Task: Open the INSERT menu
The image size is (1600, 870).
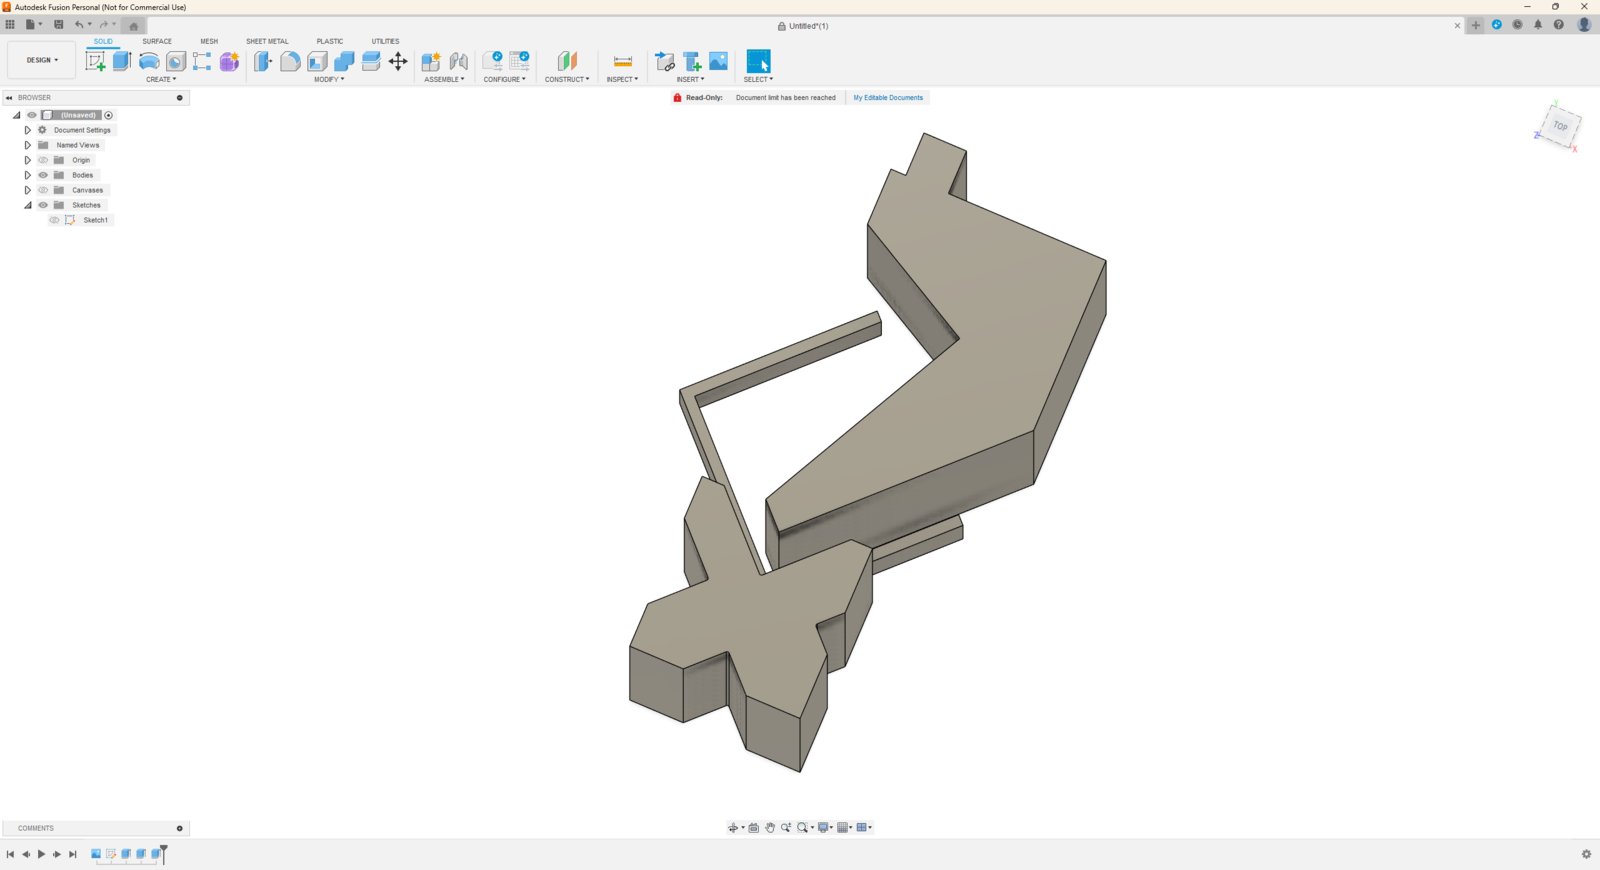Action: (x=690, y=79)
